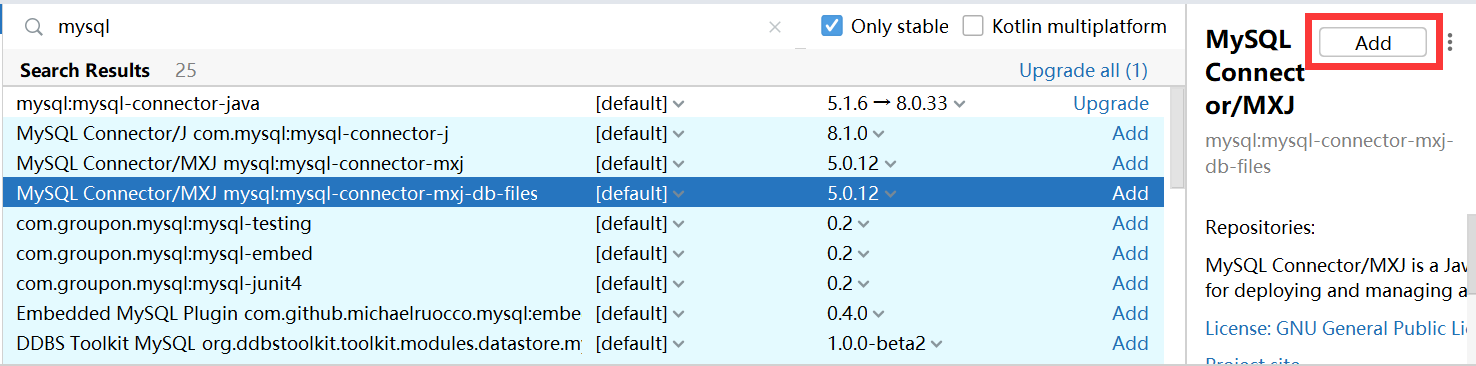The height and width of the screenshot is (366, 1476).
Task: Add the mysql-connector-j dependency
Action: (1130, 133)
